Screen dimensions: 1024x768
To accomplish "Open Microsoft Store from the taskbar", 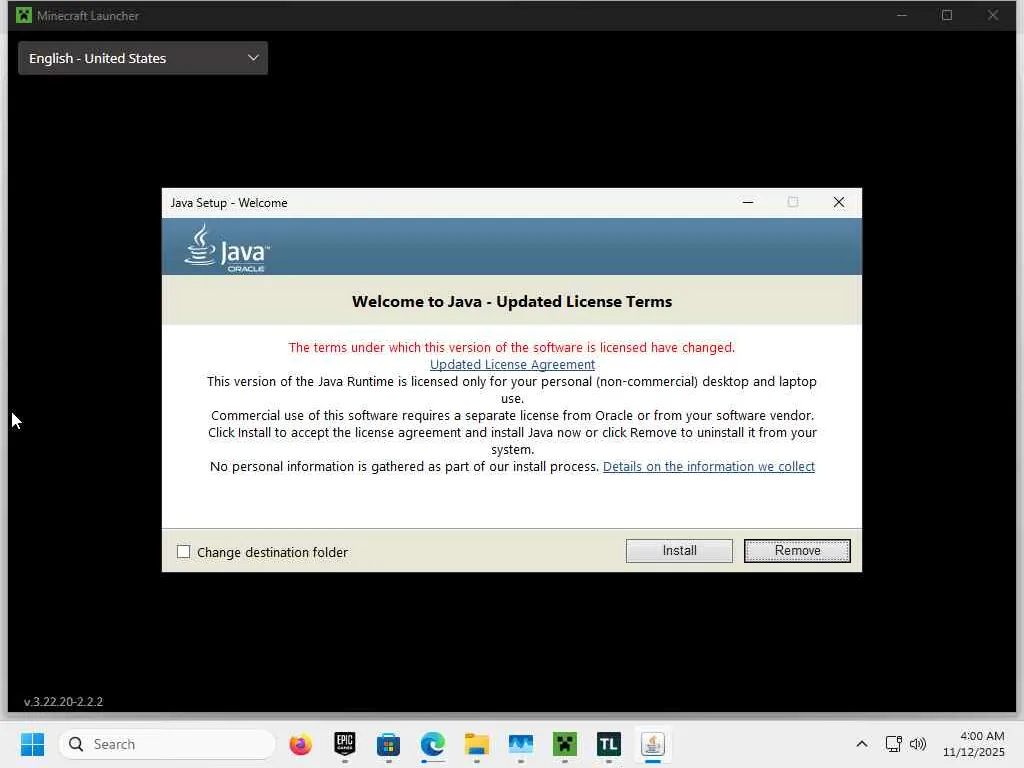I will (x=389, y=744).
